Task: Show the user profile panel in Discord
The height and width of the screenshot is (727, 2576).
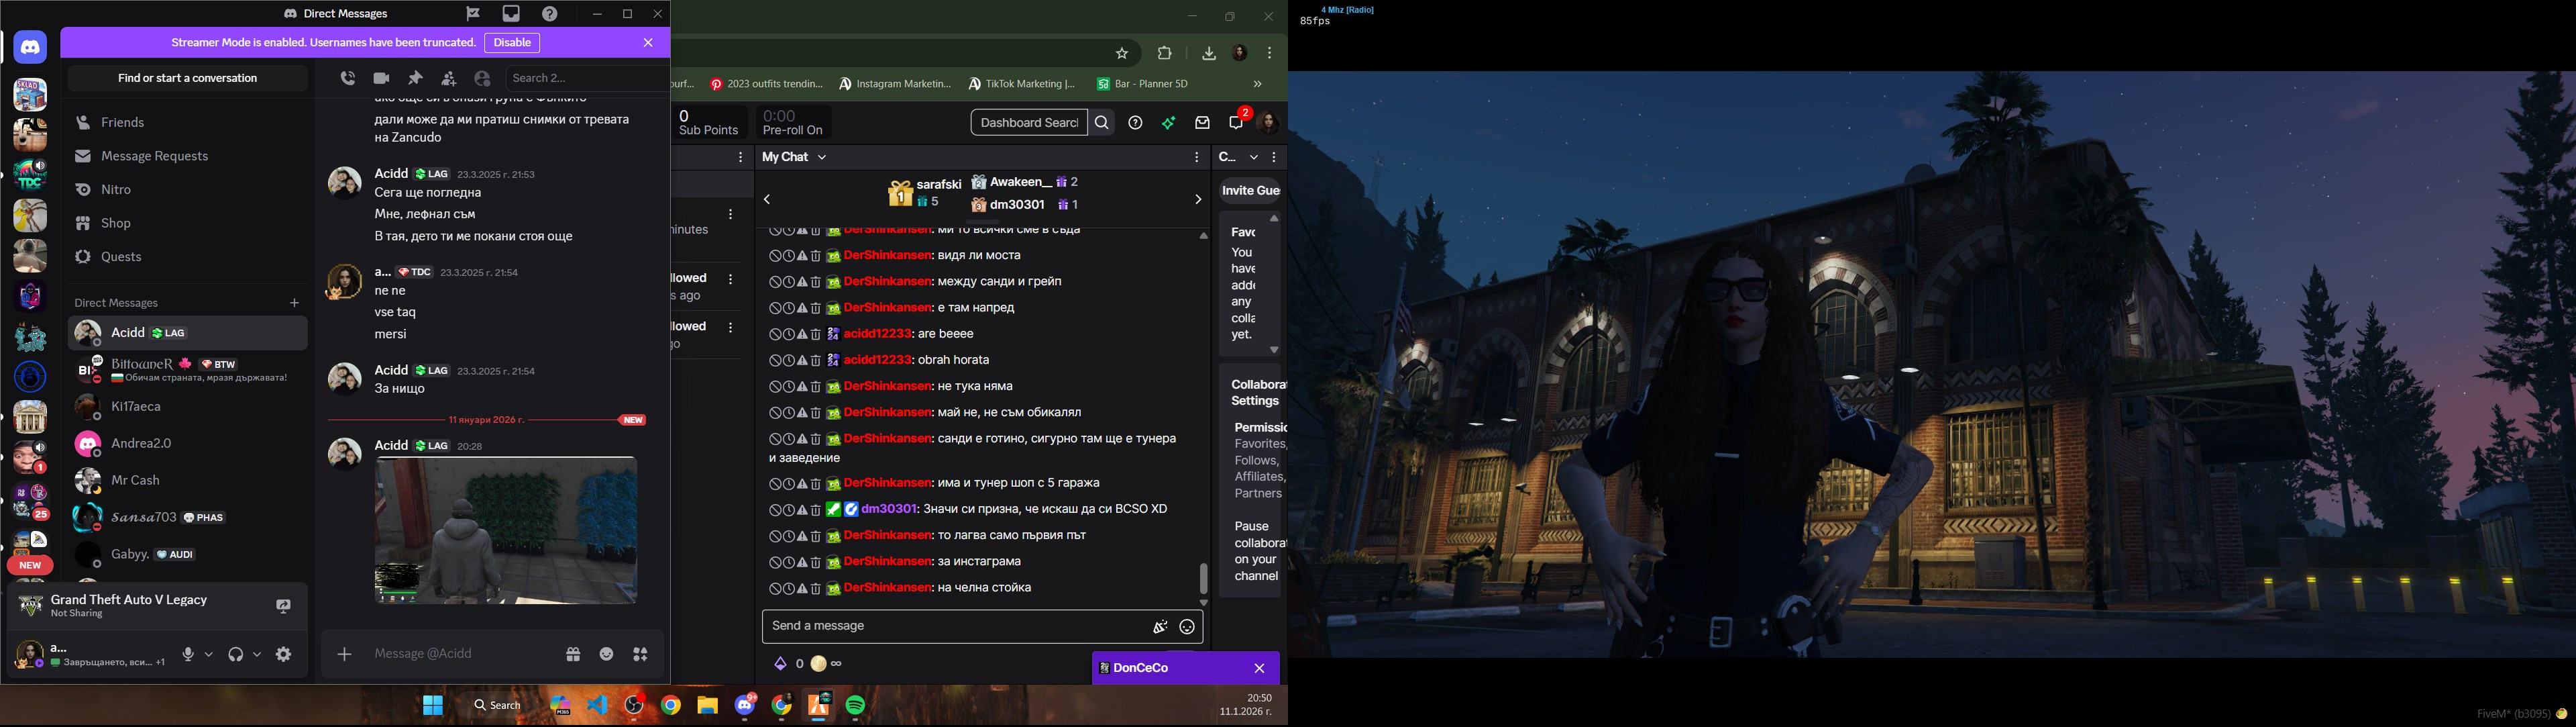Action: pos(483,78)
